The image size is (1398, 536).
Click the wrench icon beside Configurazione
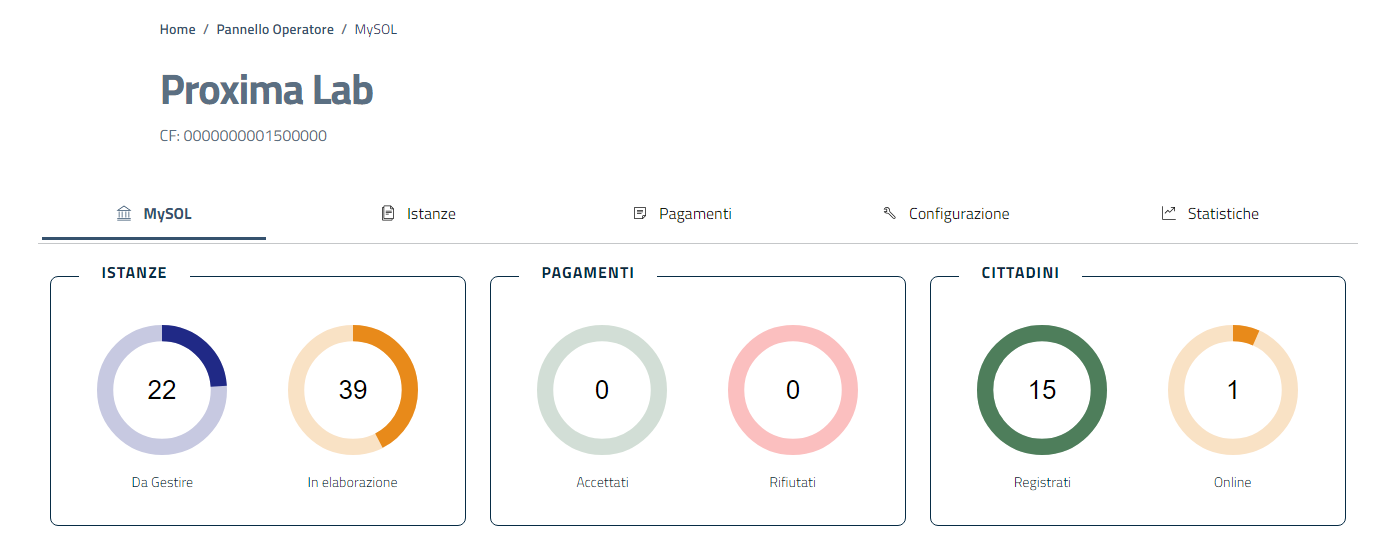click(x=889, y=214)
